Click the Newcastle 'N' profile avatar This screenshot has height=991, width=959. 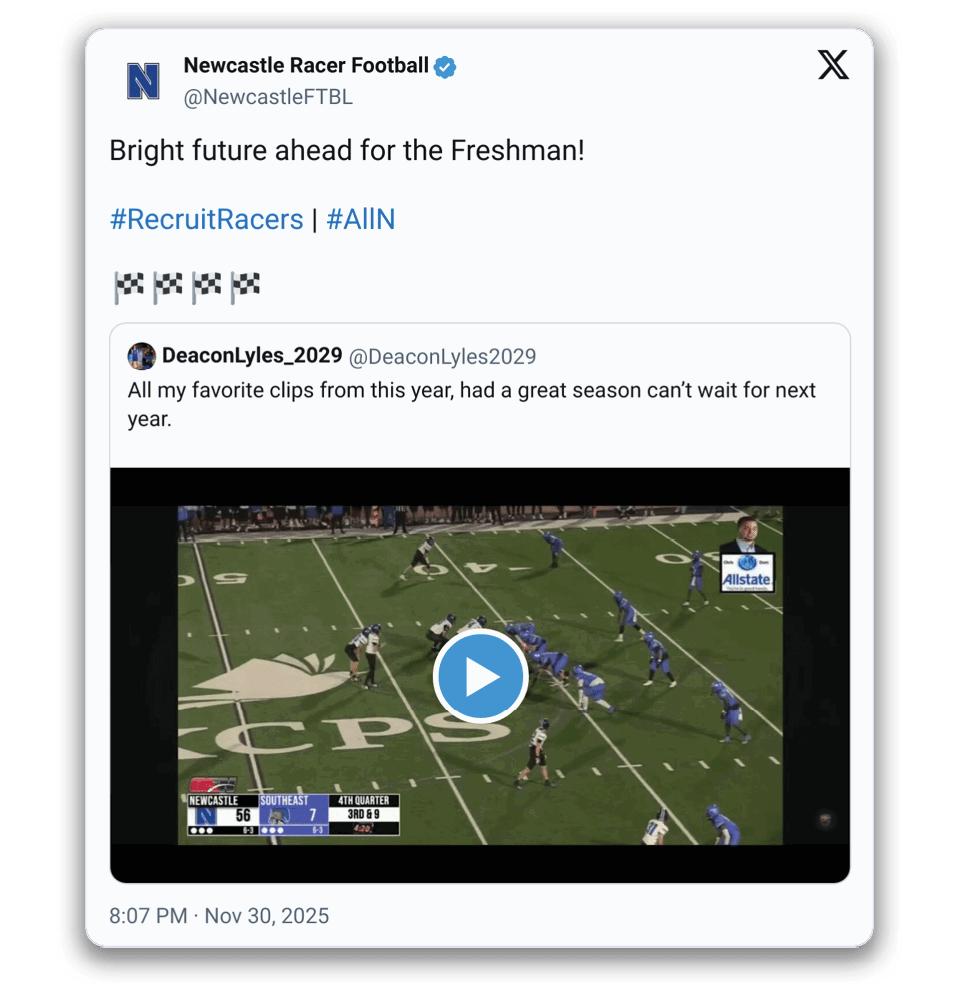(x=144, y=81)
